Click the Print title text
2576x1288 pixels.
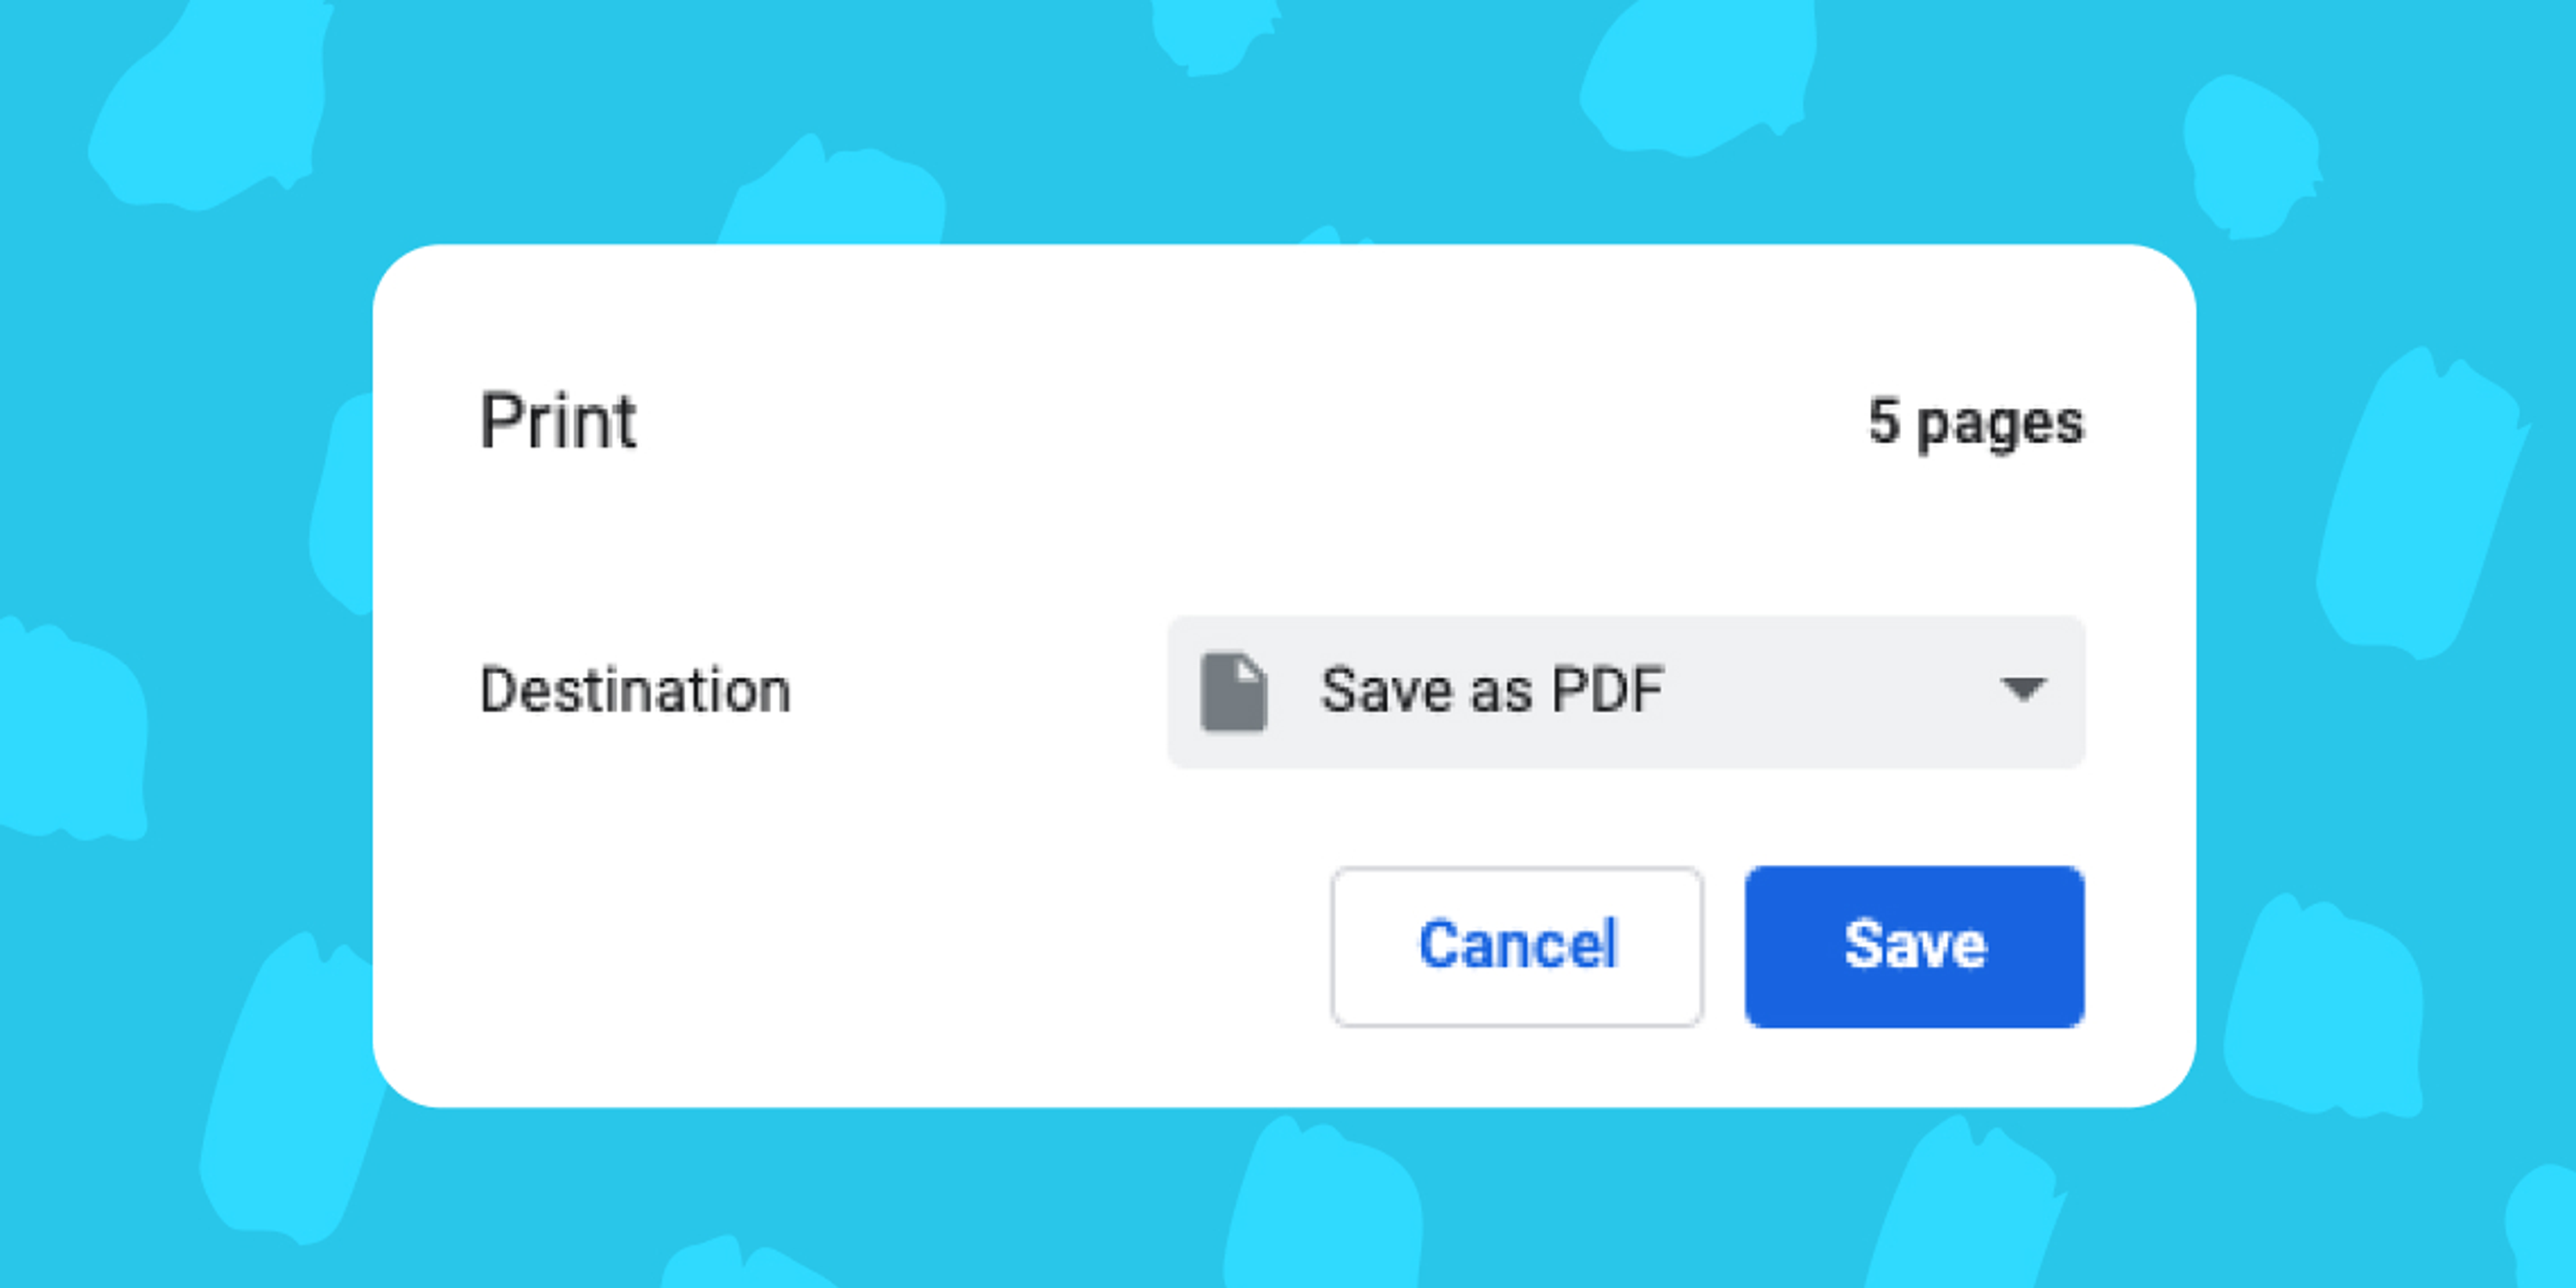click(558, 421)
